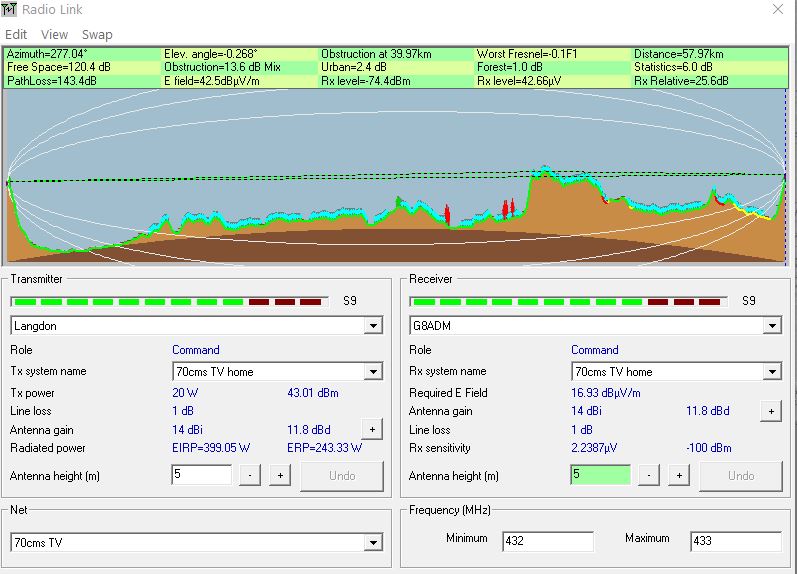The width and height of the screenshot is (797, 574).
Task: Click the Obstruction=13.6 dB Mix readout
Action: (x=222, y=67)
